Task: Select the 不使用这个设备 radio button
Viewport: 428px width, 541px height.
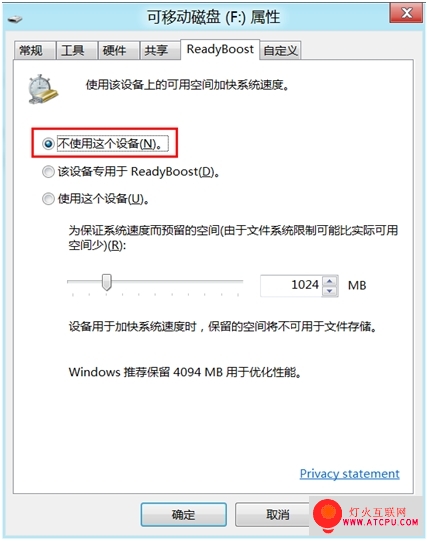Action: [x=48, y=144]
